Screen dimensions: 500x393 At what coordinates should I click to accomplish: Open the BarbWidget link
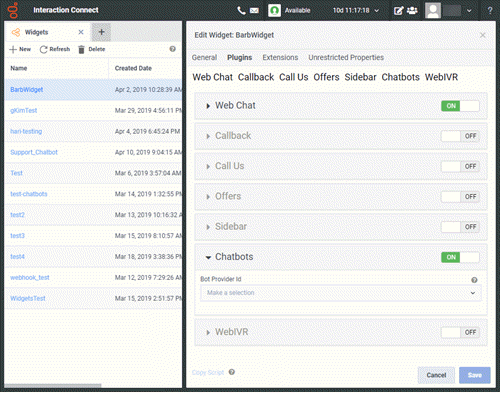(x=27, y=90)
